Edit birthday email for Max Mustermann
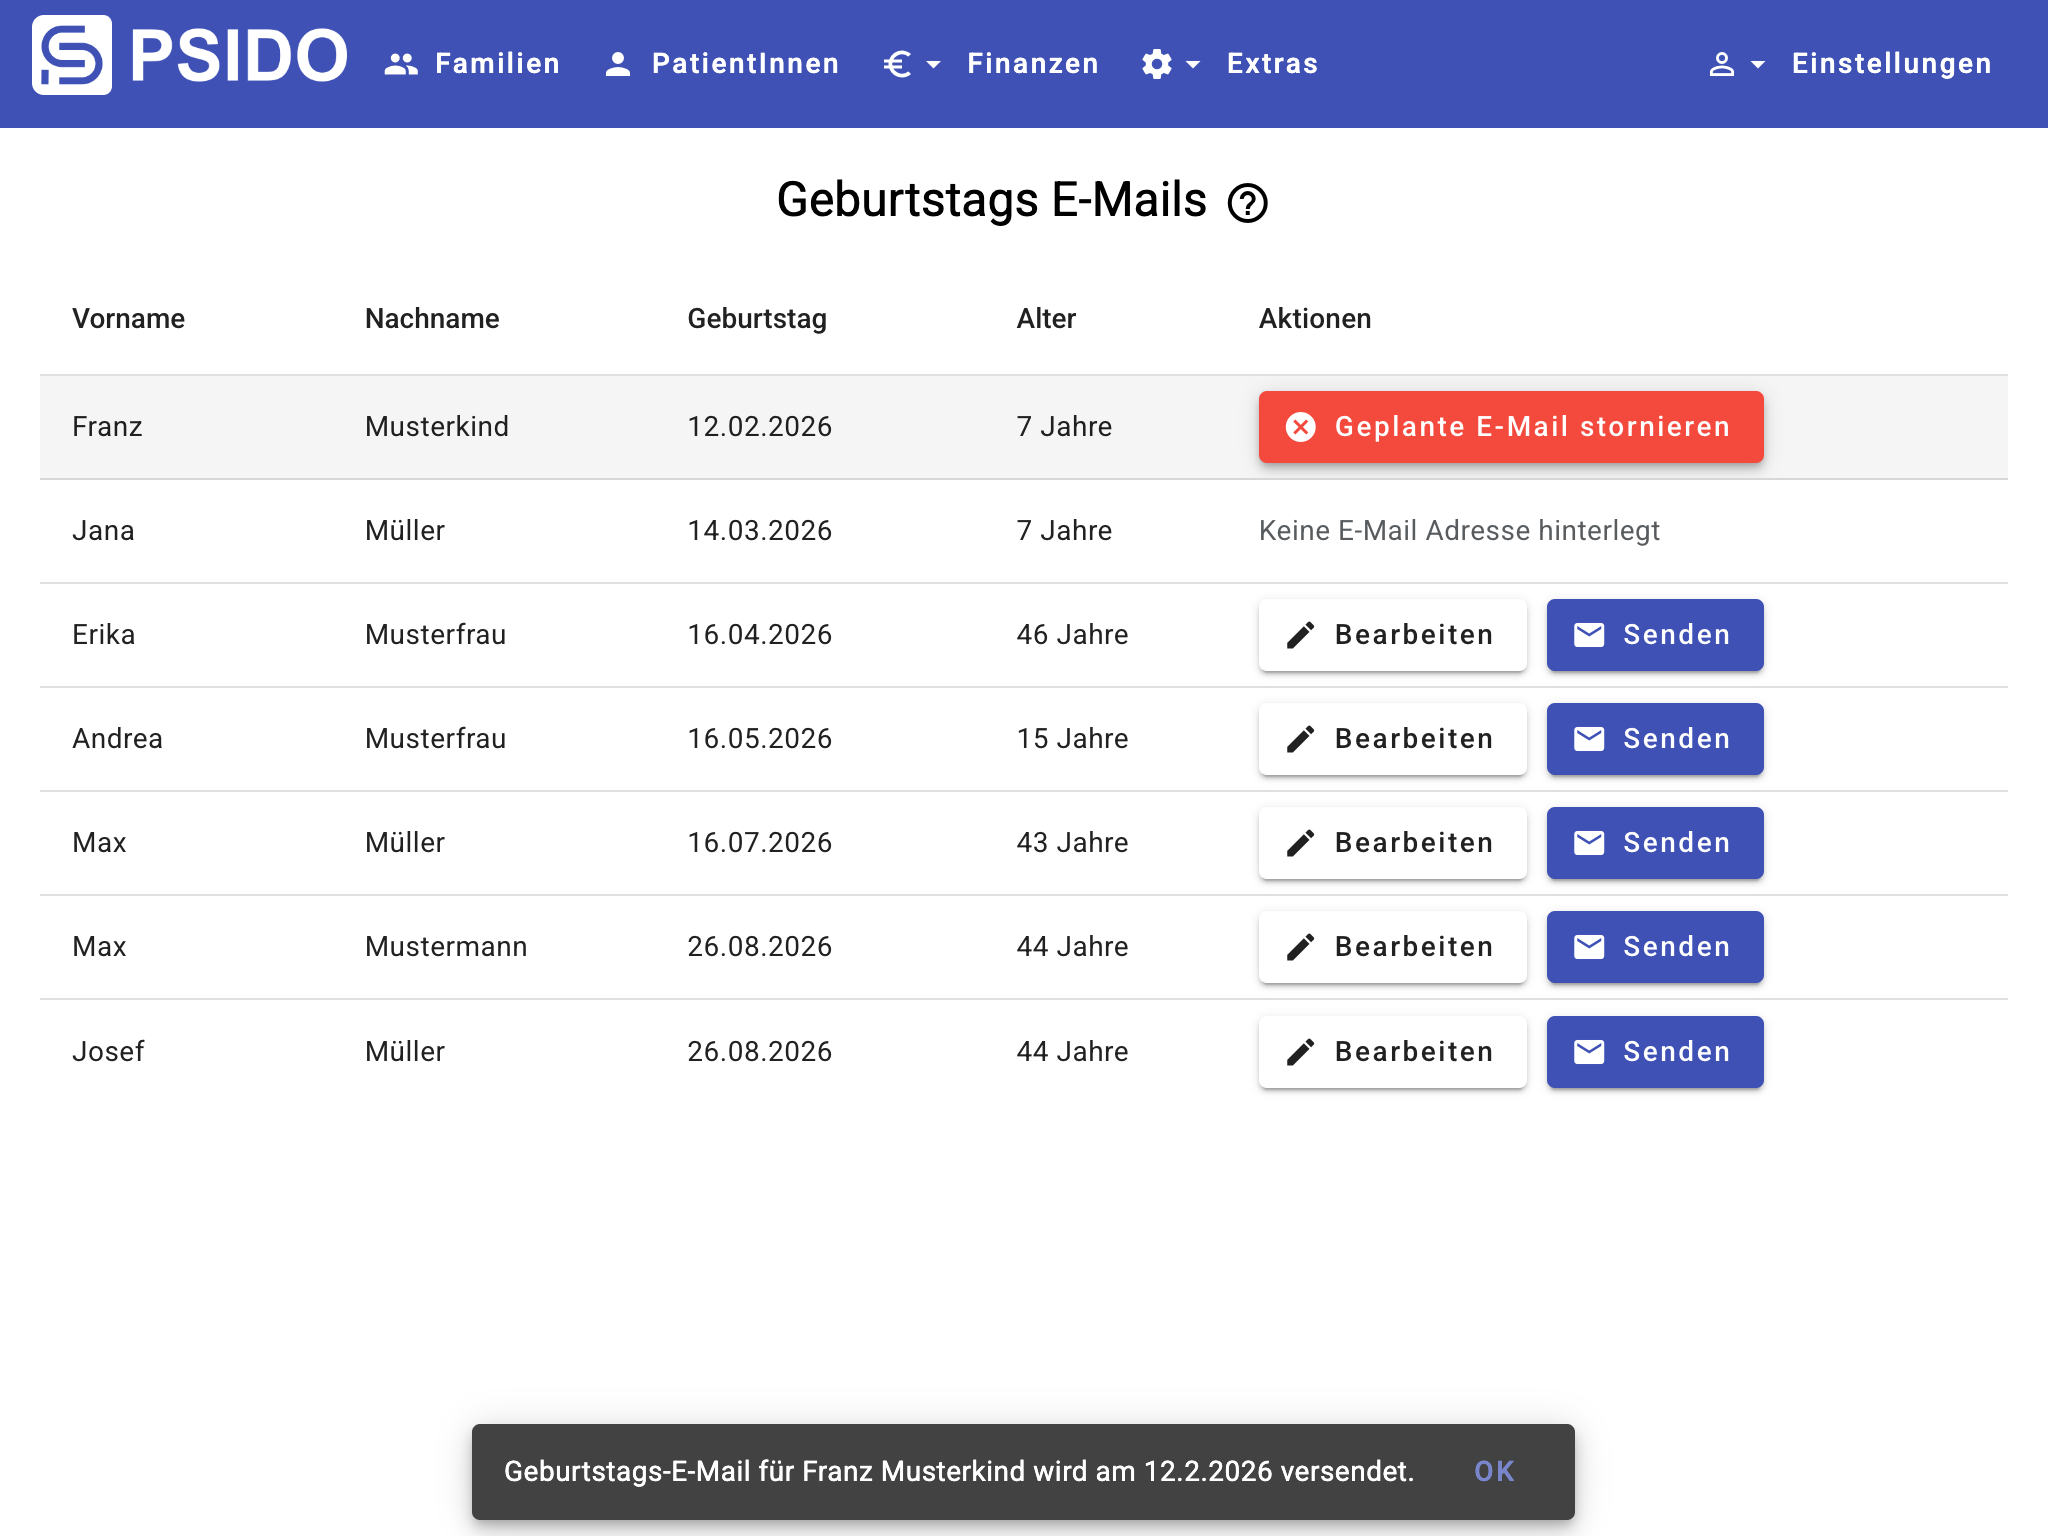The image size is (2048, 1536). (1392, 947)
